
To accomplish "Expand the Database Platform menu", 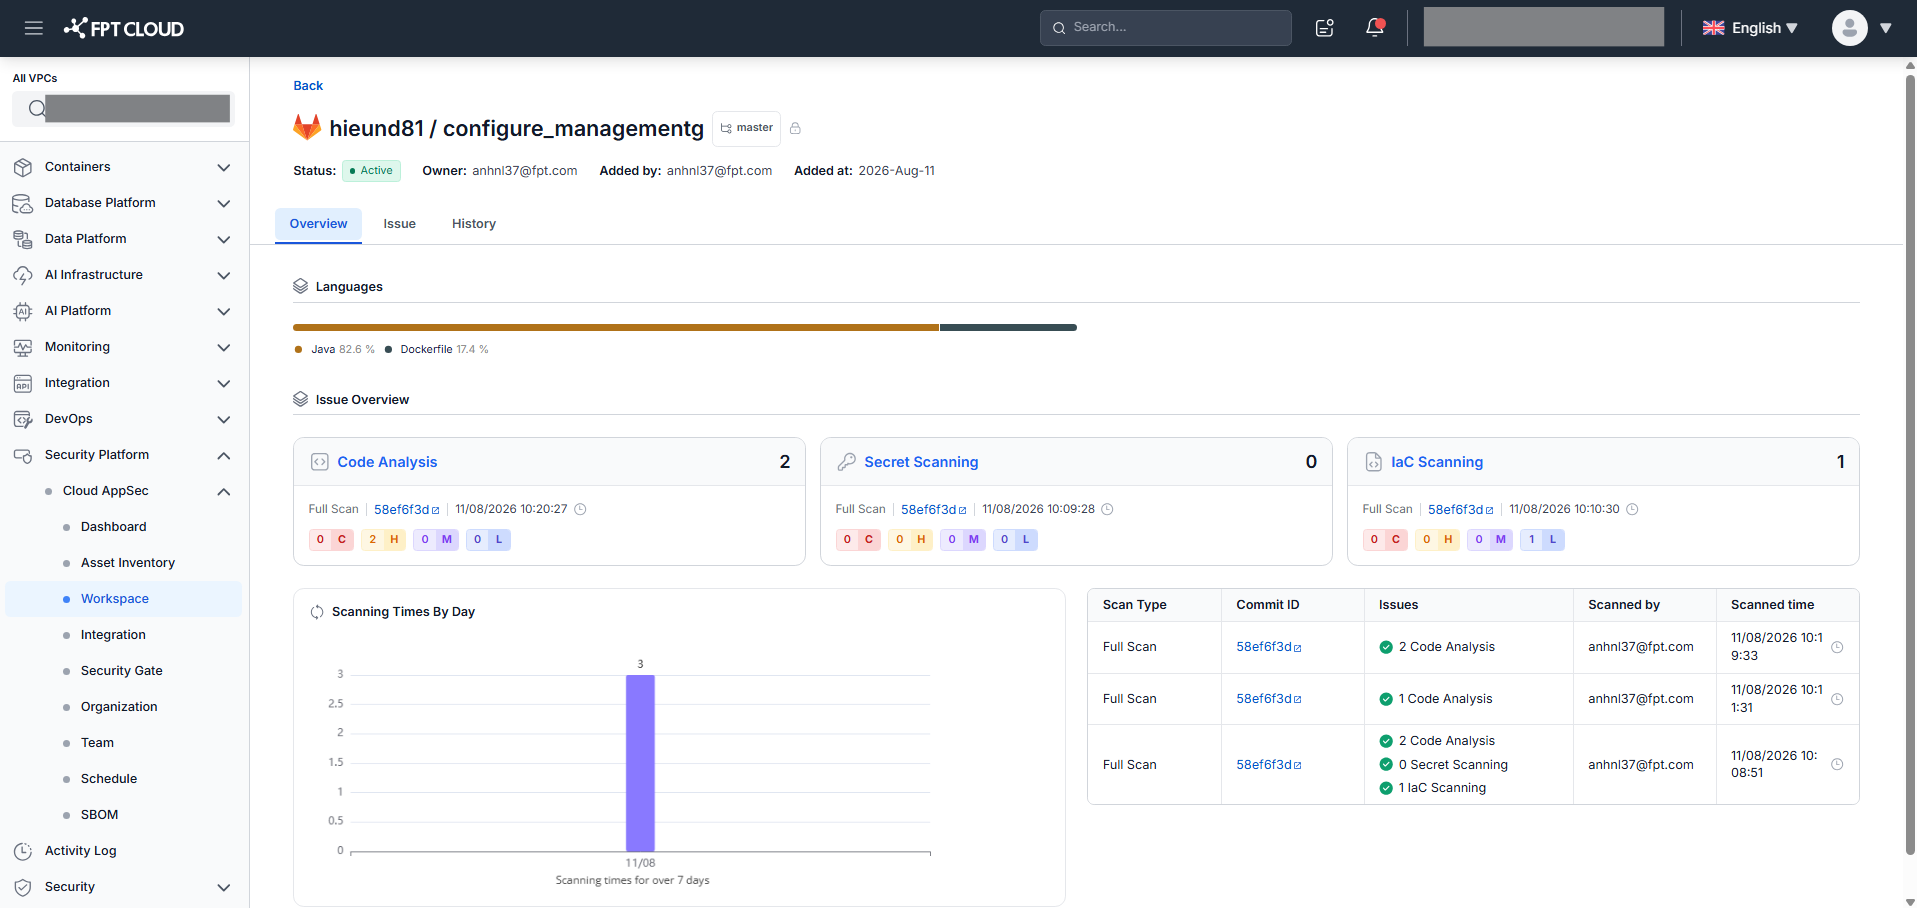I will pyautogui.click(x=224, y=203).
